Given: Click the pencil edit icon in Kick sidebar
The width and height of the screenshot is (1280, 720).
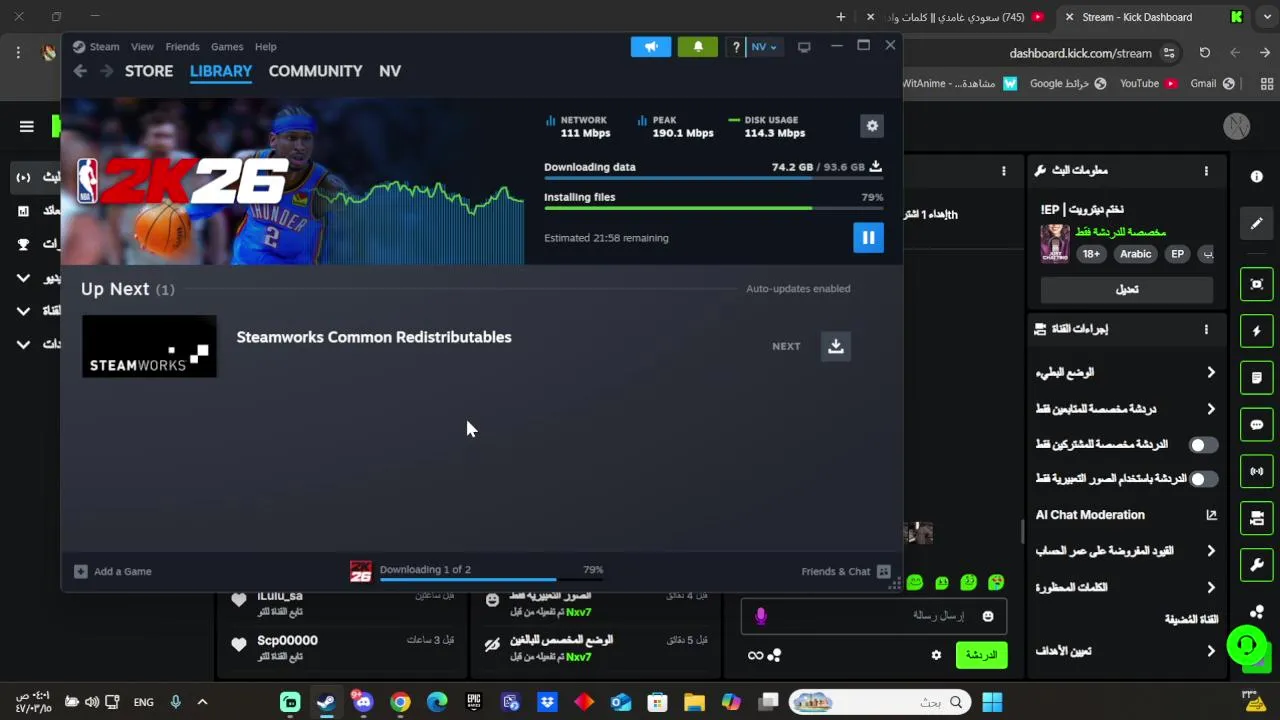Looking at the screenshot, I should [1257, 224].
